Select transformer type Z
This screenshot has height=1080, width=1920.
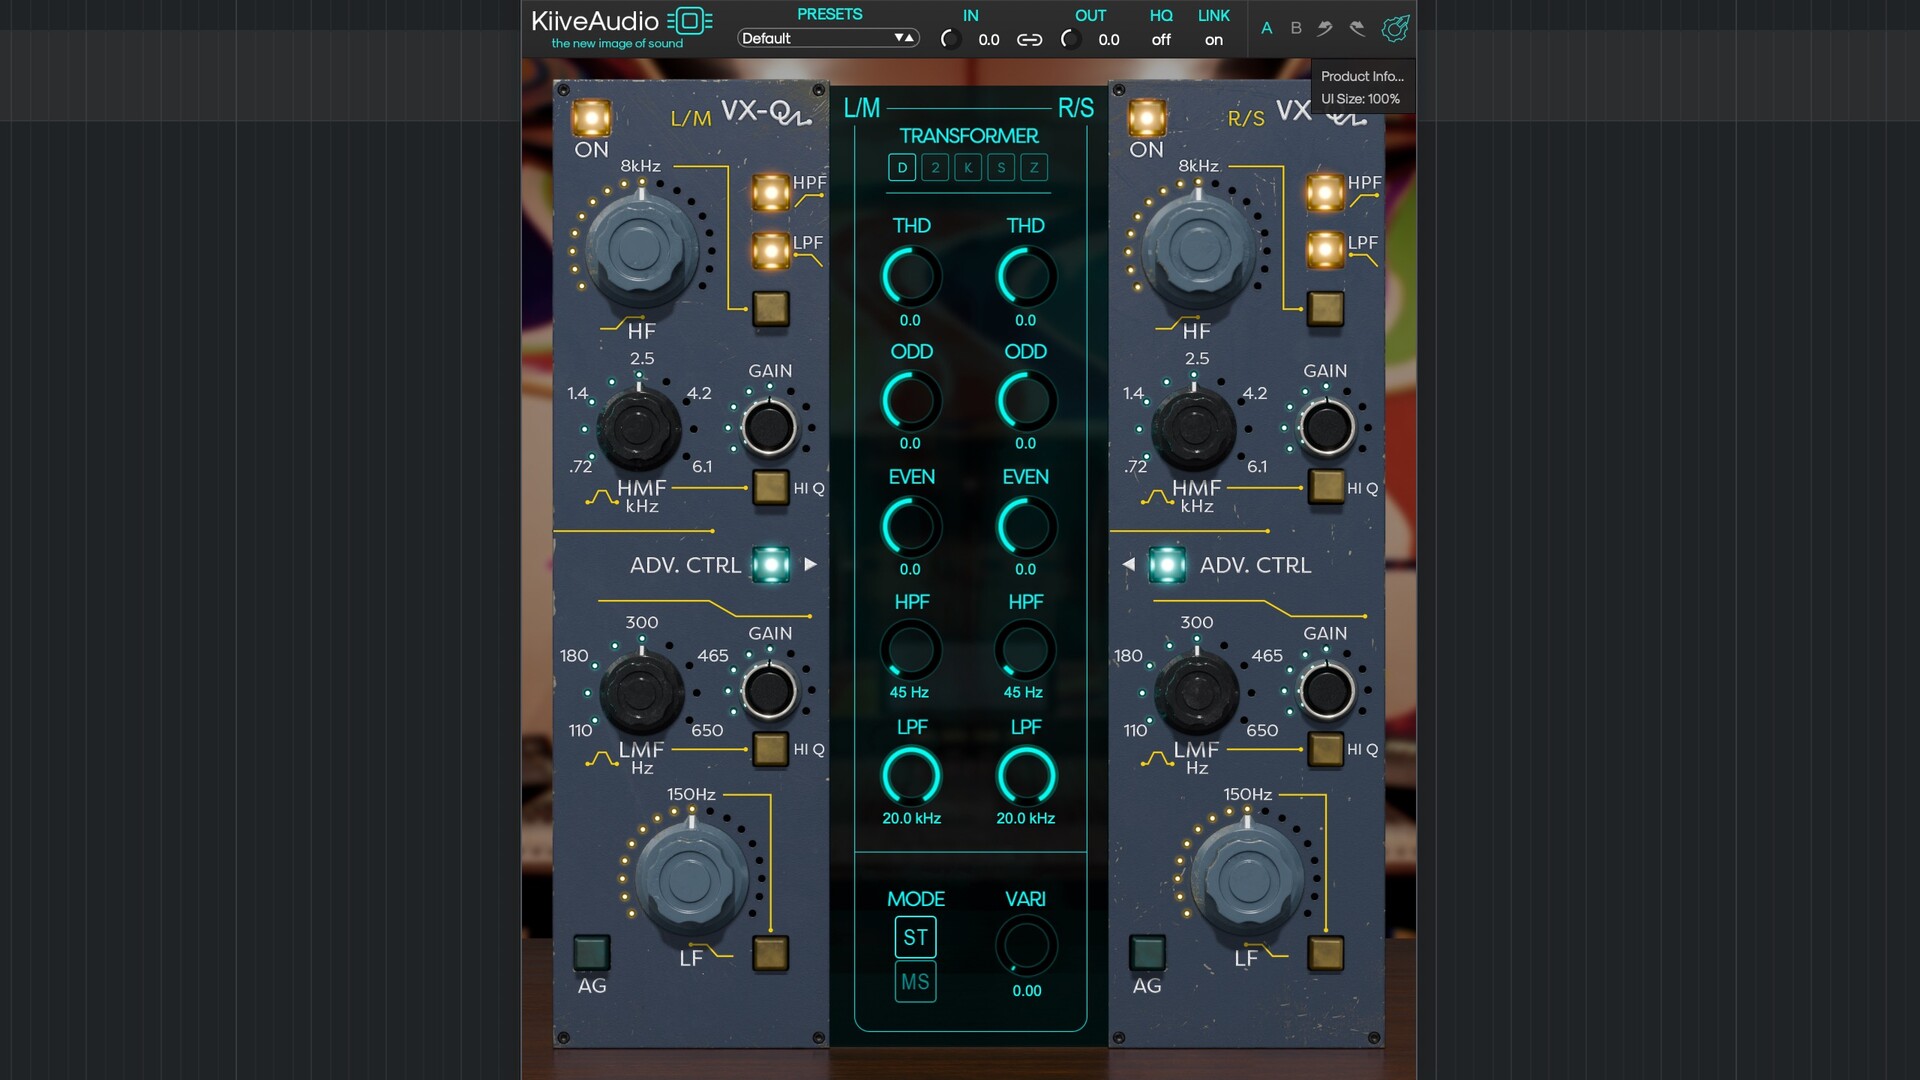click(x=1034, y=168)
